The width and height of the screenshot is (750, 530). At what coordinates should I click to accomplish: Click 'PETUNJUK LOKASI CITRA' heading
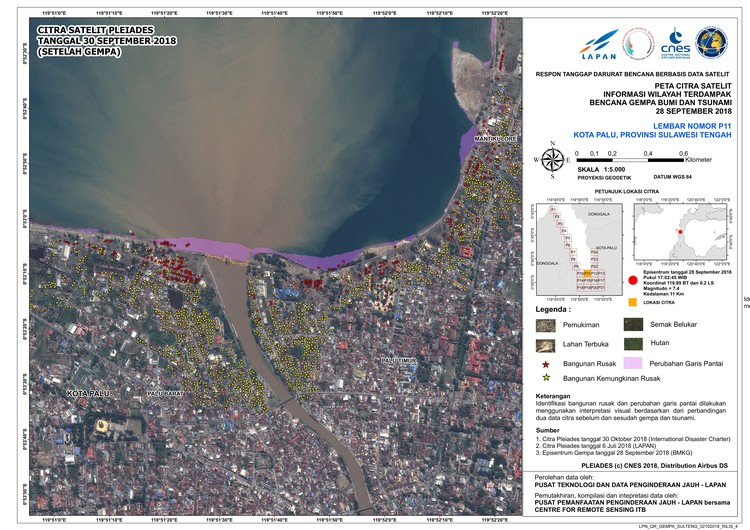point(627,191)
